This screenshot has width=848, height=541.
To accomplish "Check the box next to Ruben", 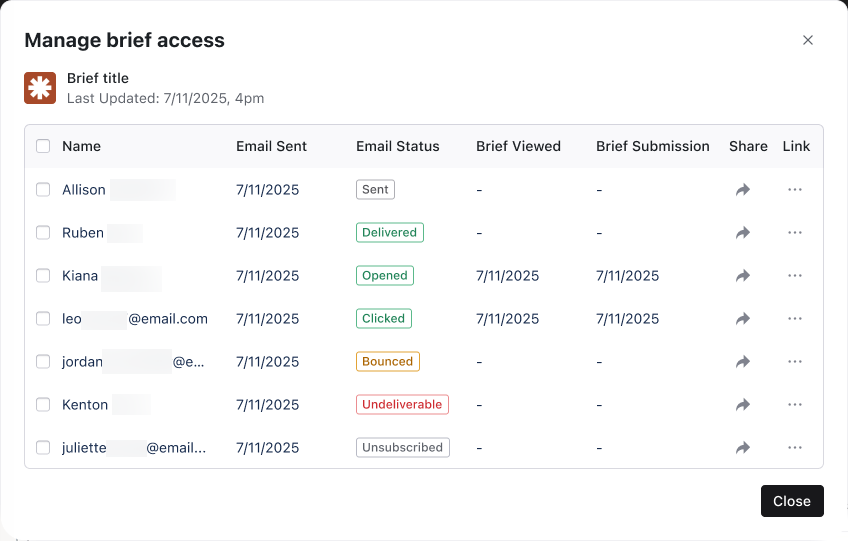I will [43, 232].
